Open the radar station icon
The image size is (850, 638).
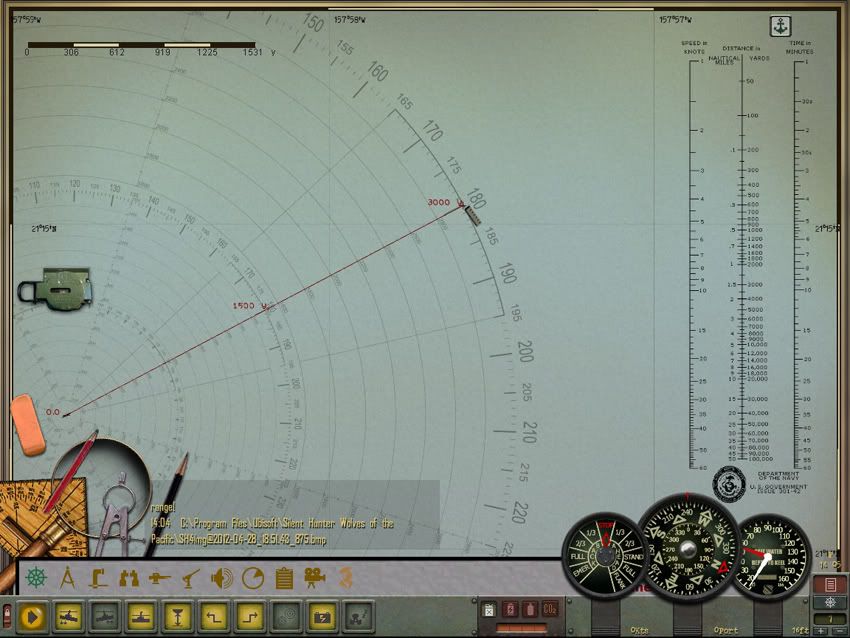[x=253, y=578]
